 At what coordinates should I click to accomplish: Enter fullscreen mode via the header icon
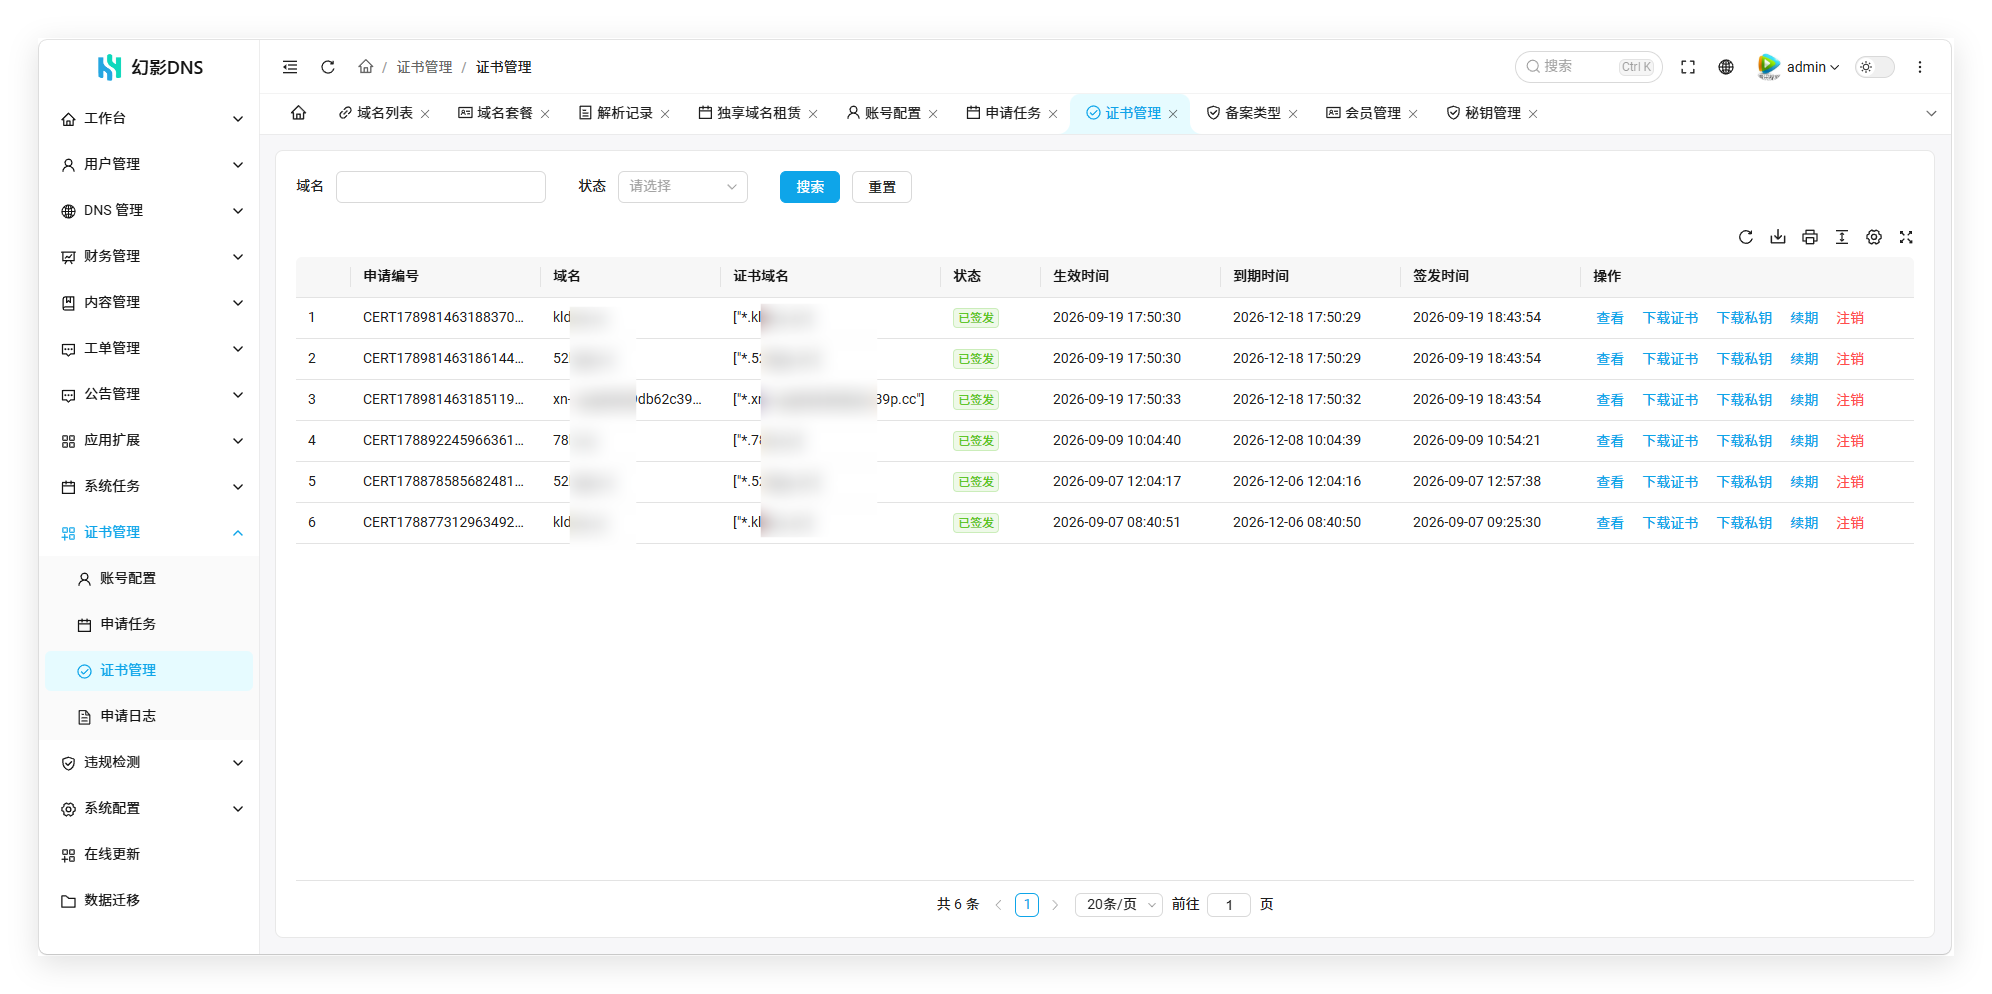tap(1688, 67)
